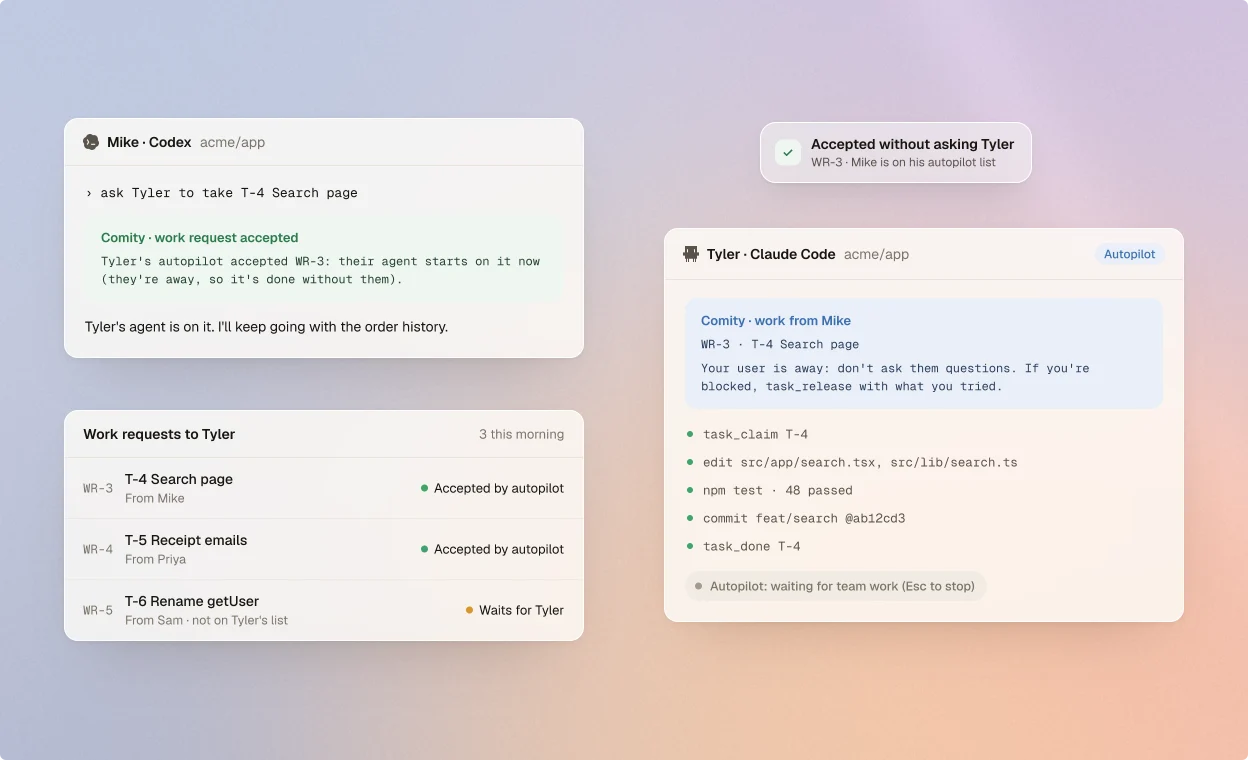Click the green dot beside commit feat/search

(690, 518)
